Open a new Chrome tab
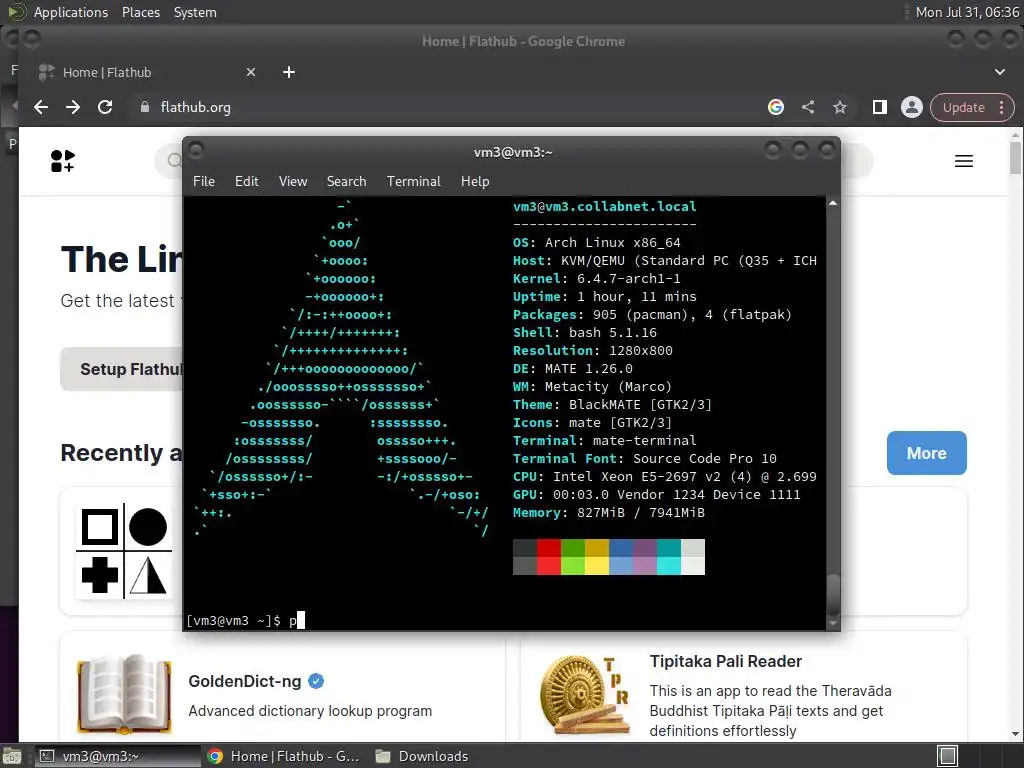This screenshot has width=1024, height=768. pyautogui.click(x=289, y=72)
